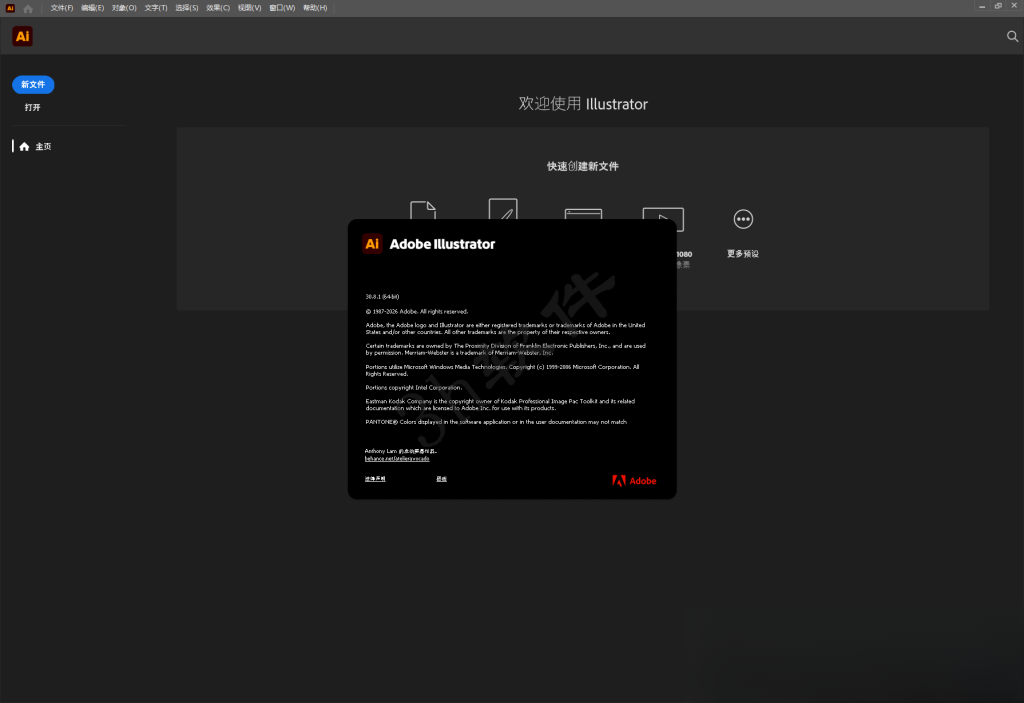Click the Adobe Illustrator dialog title
Screen dimensions: 1024x703
tap(442, 244)
